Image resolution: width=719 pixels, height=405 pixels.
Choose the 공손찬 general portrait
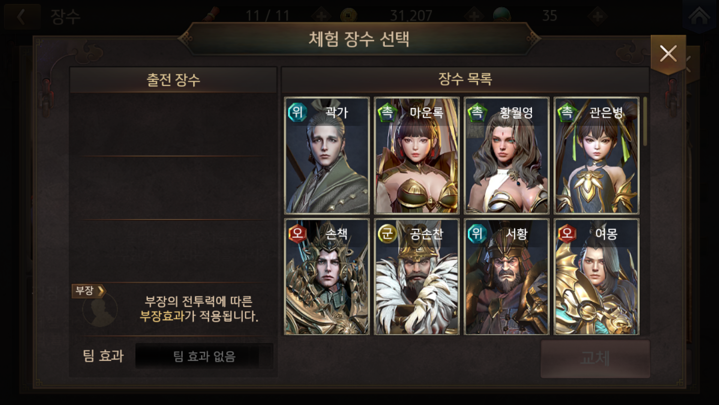416,277
